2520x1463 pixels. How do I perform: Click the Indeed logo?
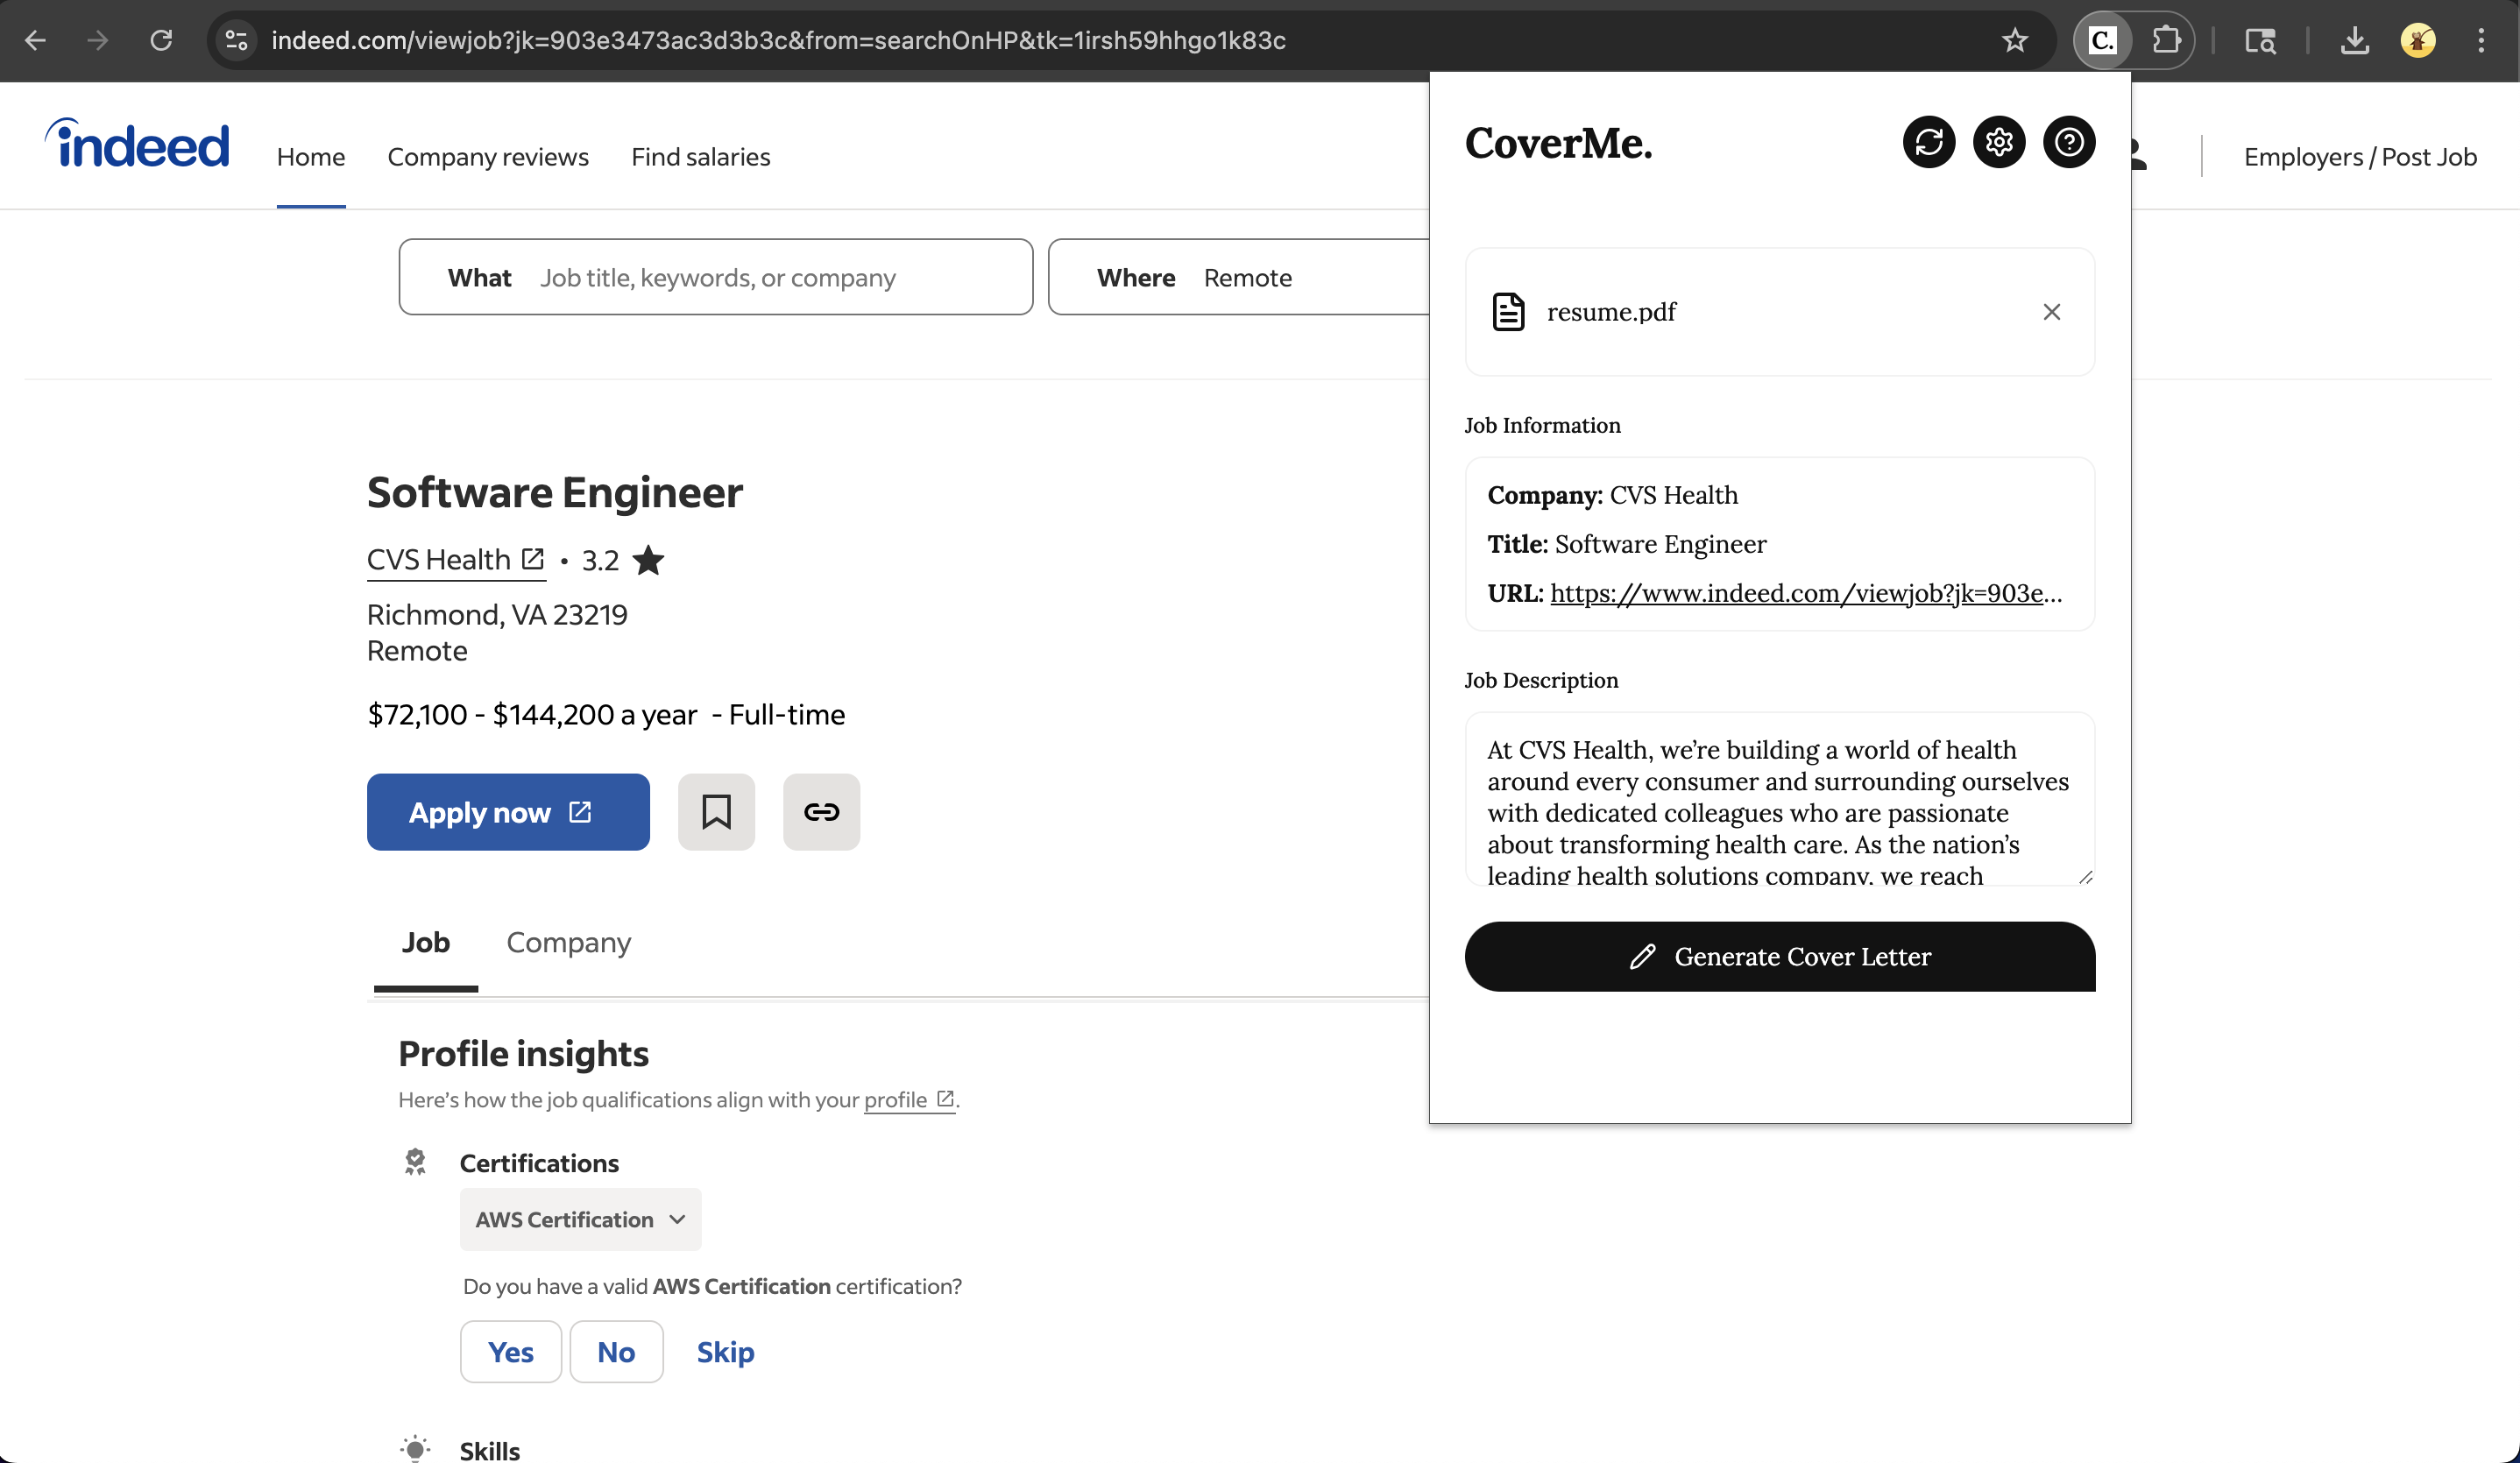pos(137,143)
